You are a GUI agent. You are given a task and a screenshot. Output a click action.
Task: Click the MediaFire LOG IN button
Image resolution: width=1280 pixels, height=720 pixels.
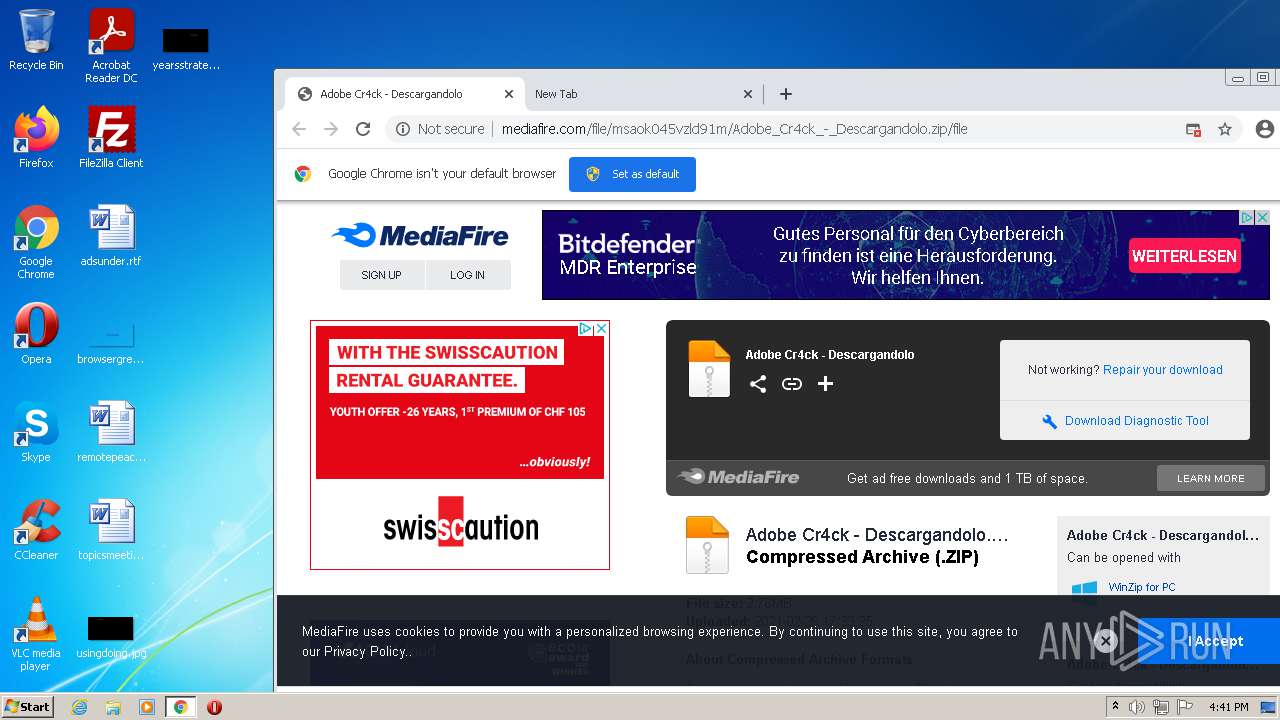468,275
